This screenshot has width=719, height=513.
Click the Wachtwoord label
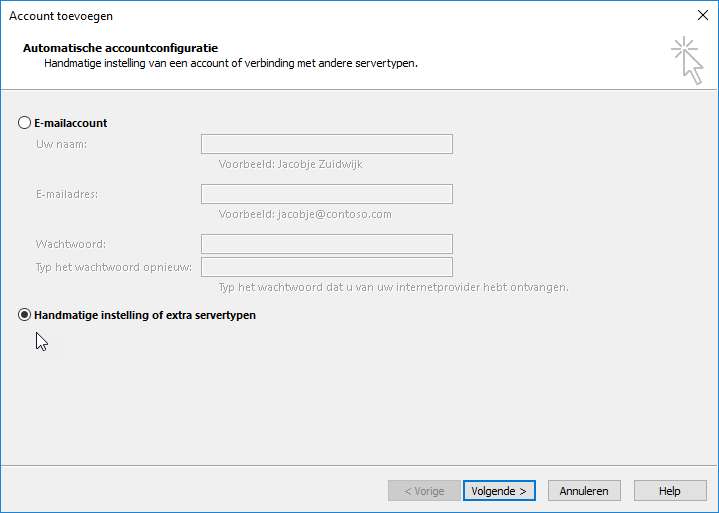coord(71,244)
